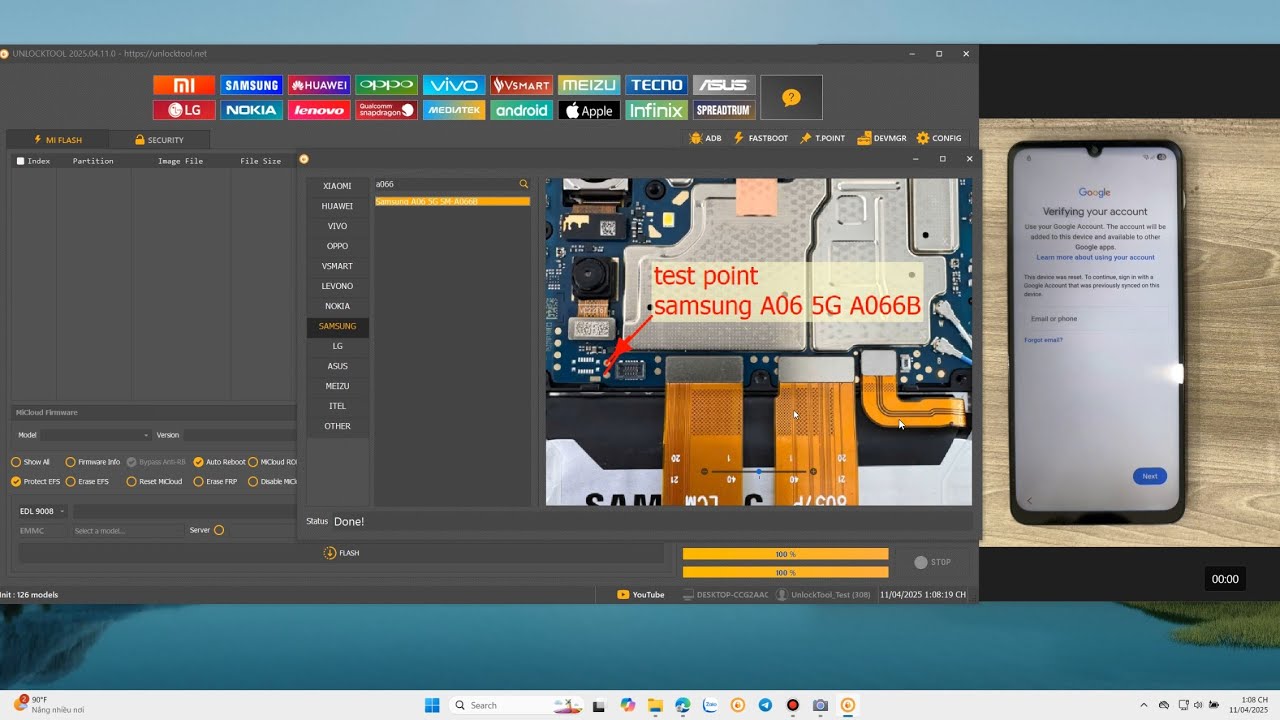Open DEVMGR device manager
Screen dimensions: 1280x720
tap(881, 138)
